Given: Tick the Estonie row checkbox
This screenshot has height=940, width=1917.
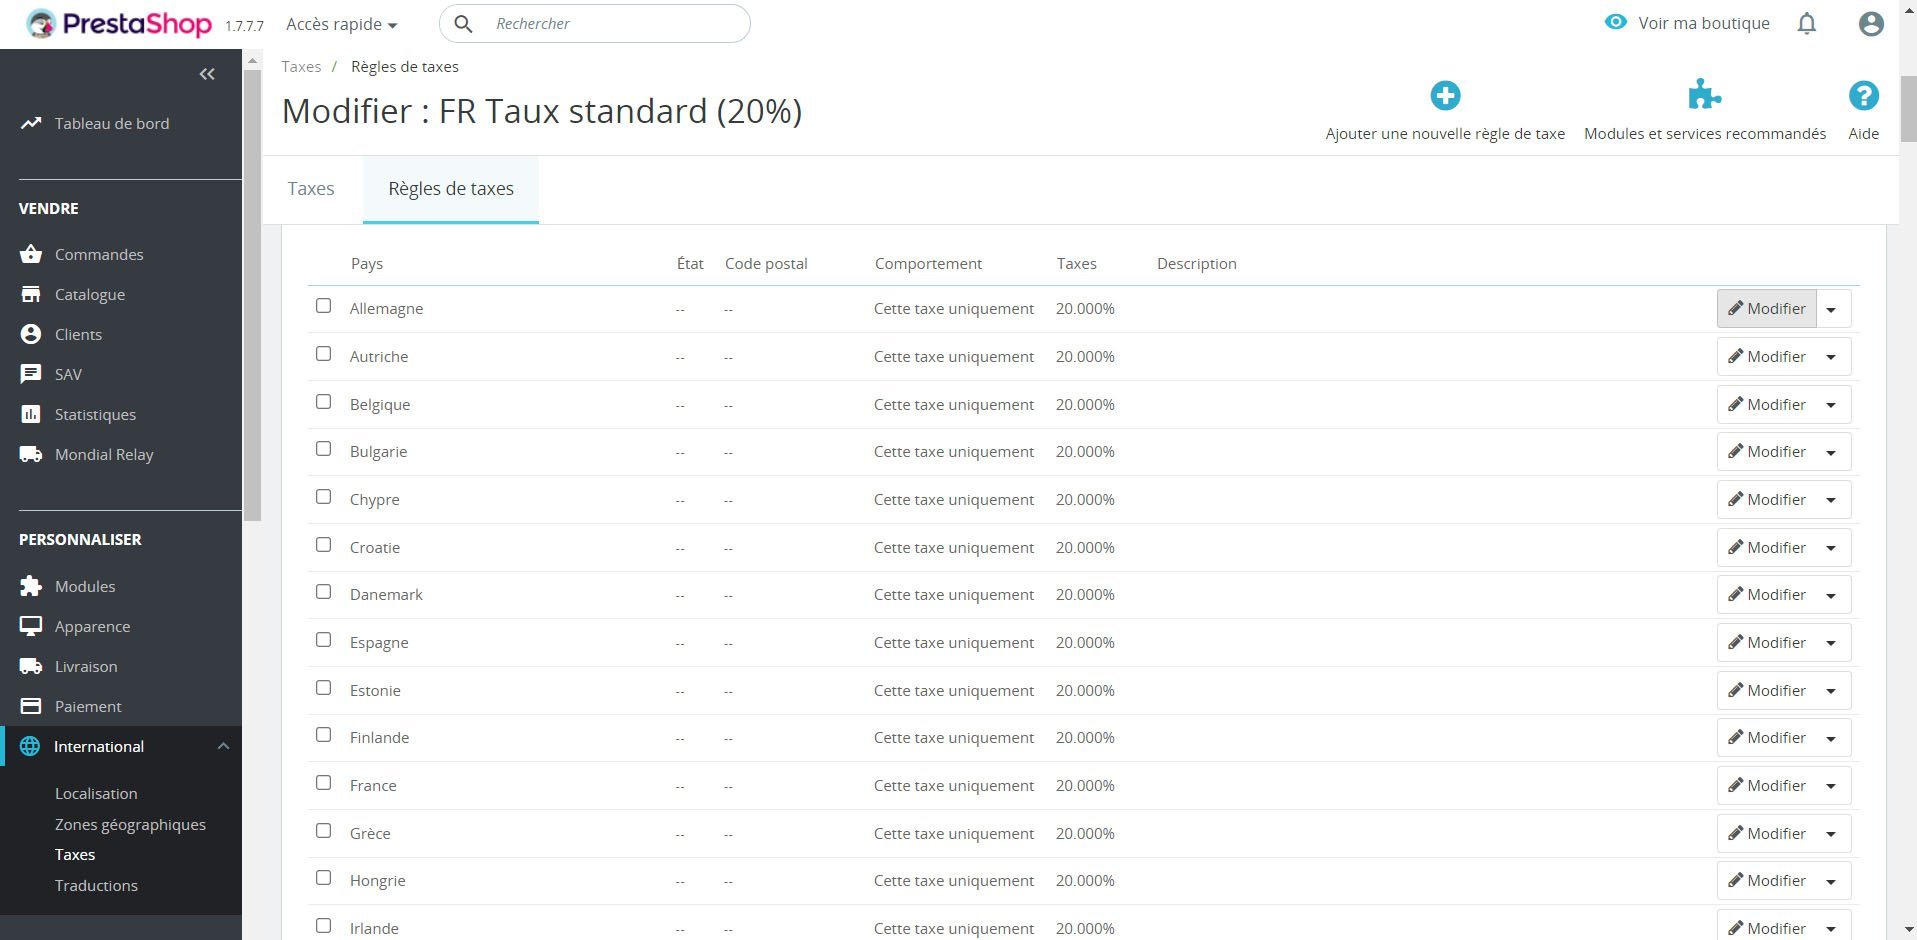Looking at the screenshot, I should (x=323, y=688).
